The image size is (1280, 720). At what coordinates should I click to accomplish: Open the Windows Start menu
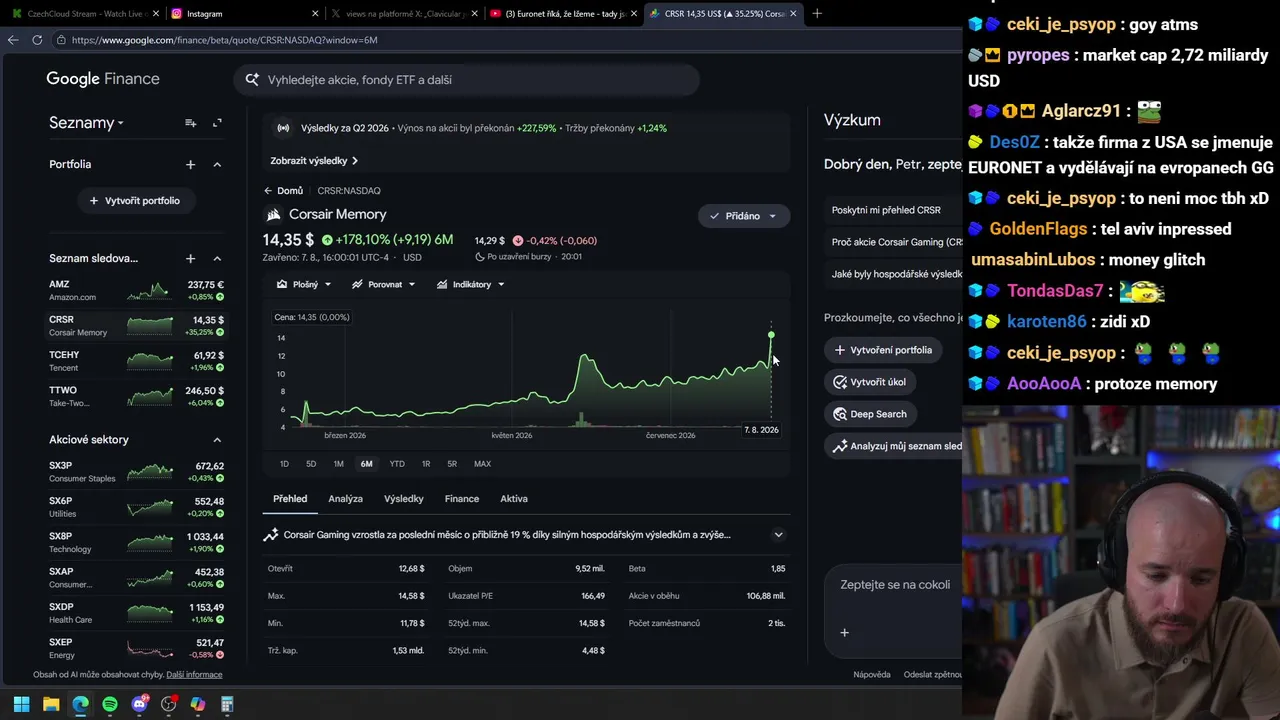pos(21,704)
